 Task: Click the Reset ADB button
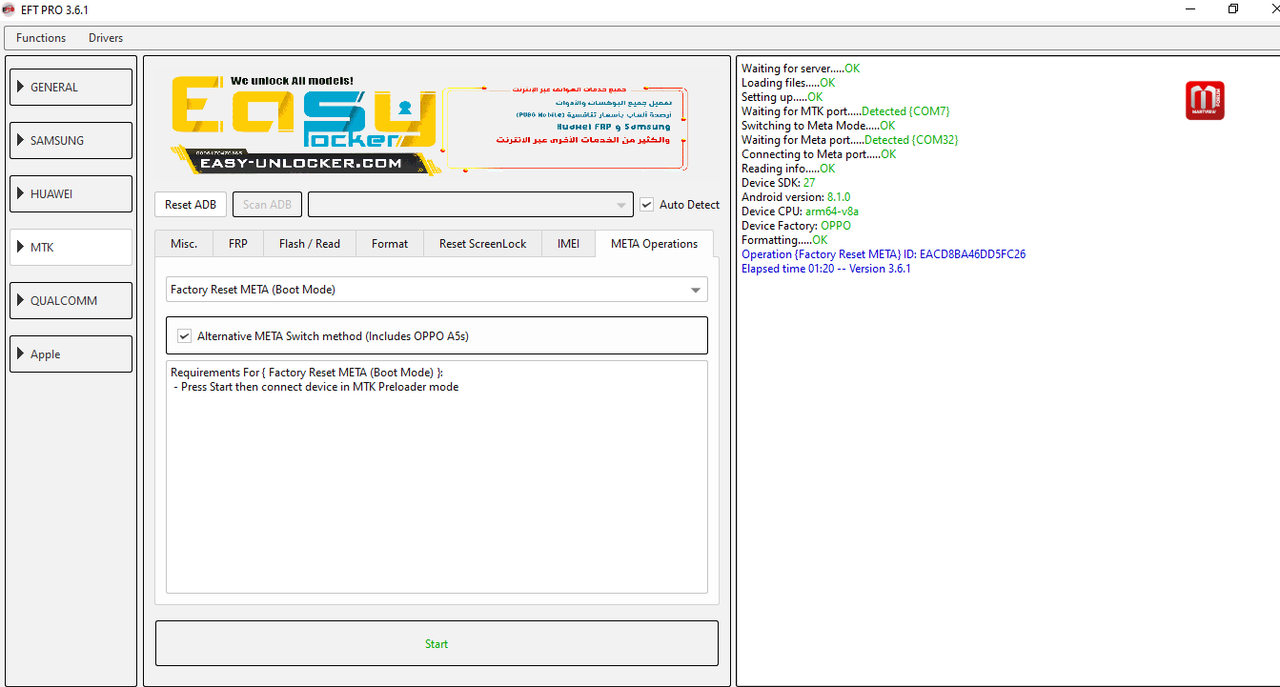(191, 204)
